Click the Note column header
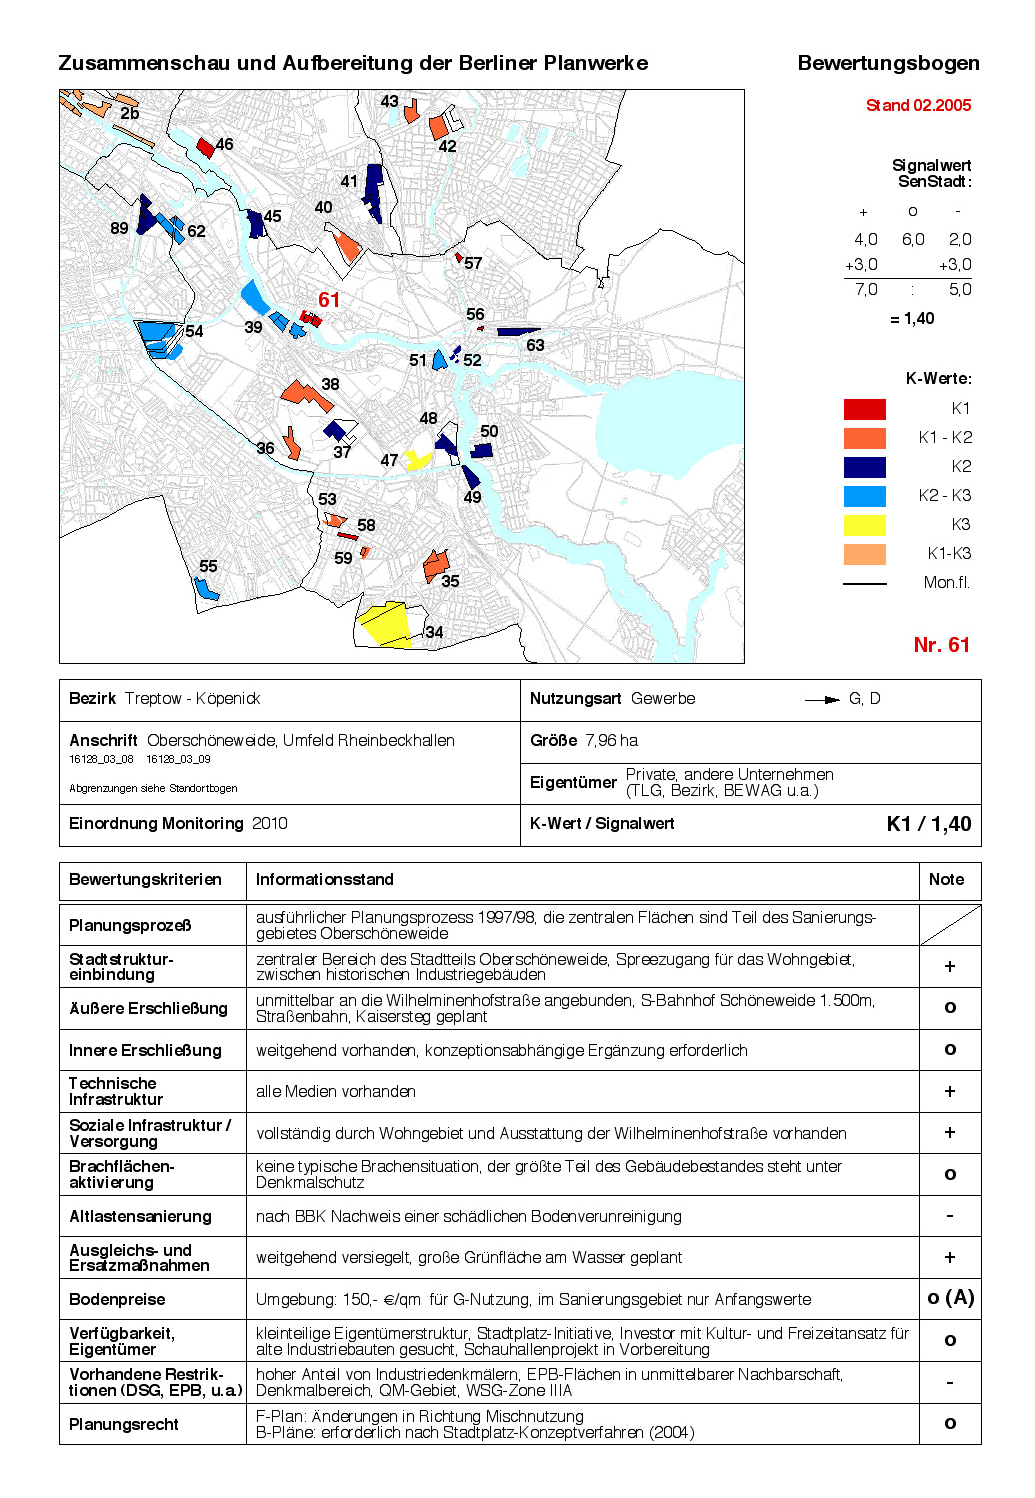 point(946,880)
